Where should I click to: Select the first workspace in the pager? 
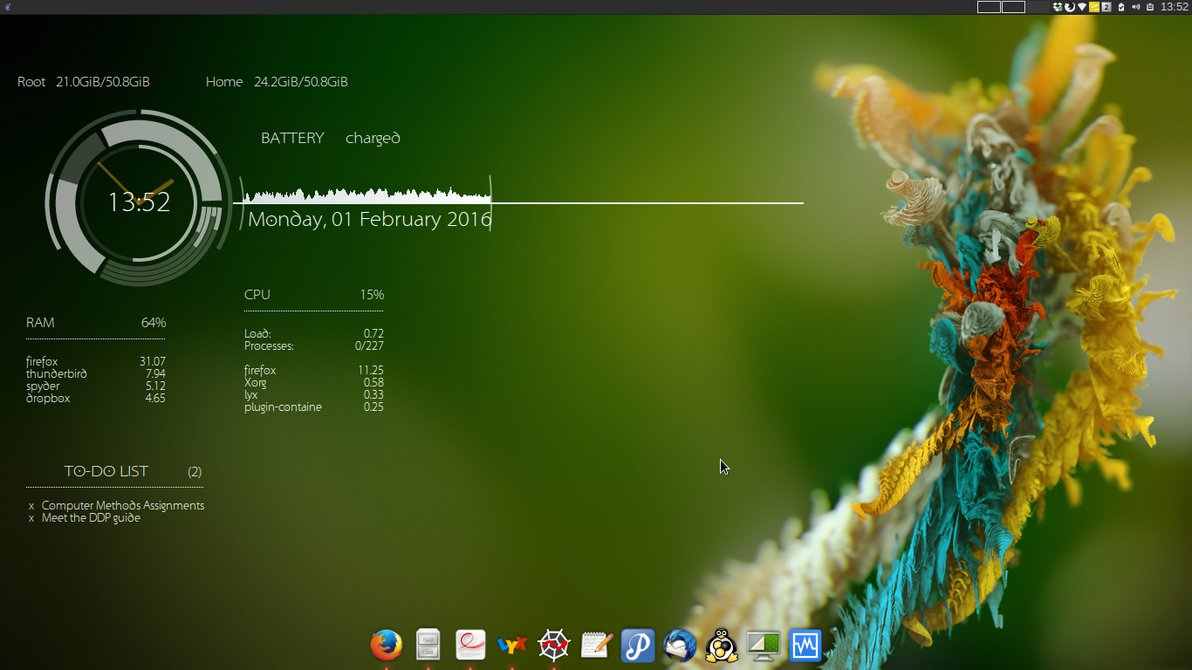(x=990, y=6)
